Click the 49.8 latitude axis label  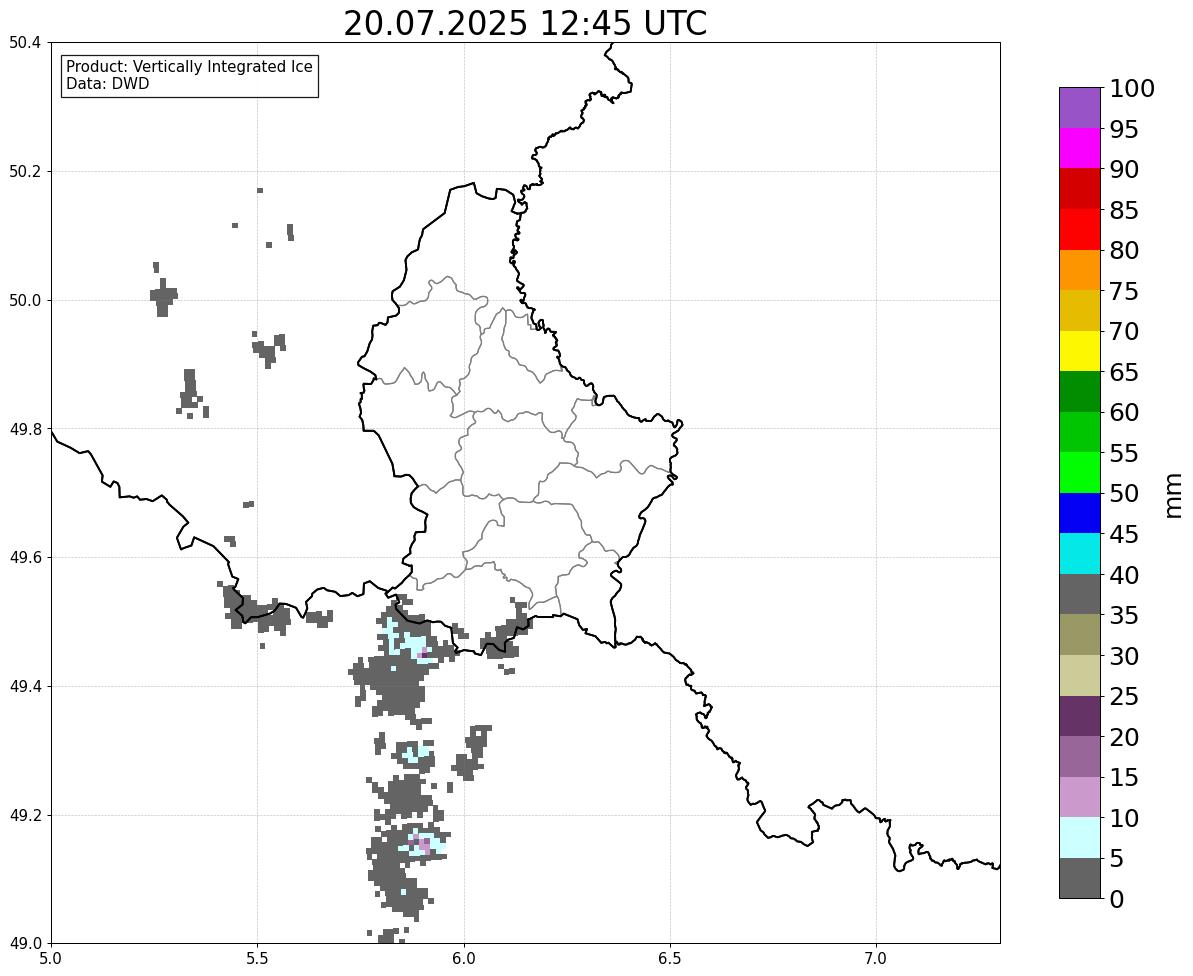(24, 429)
